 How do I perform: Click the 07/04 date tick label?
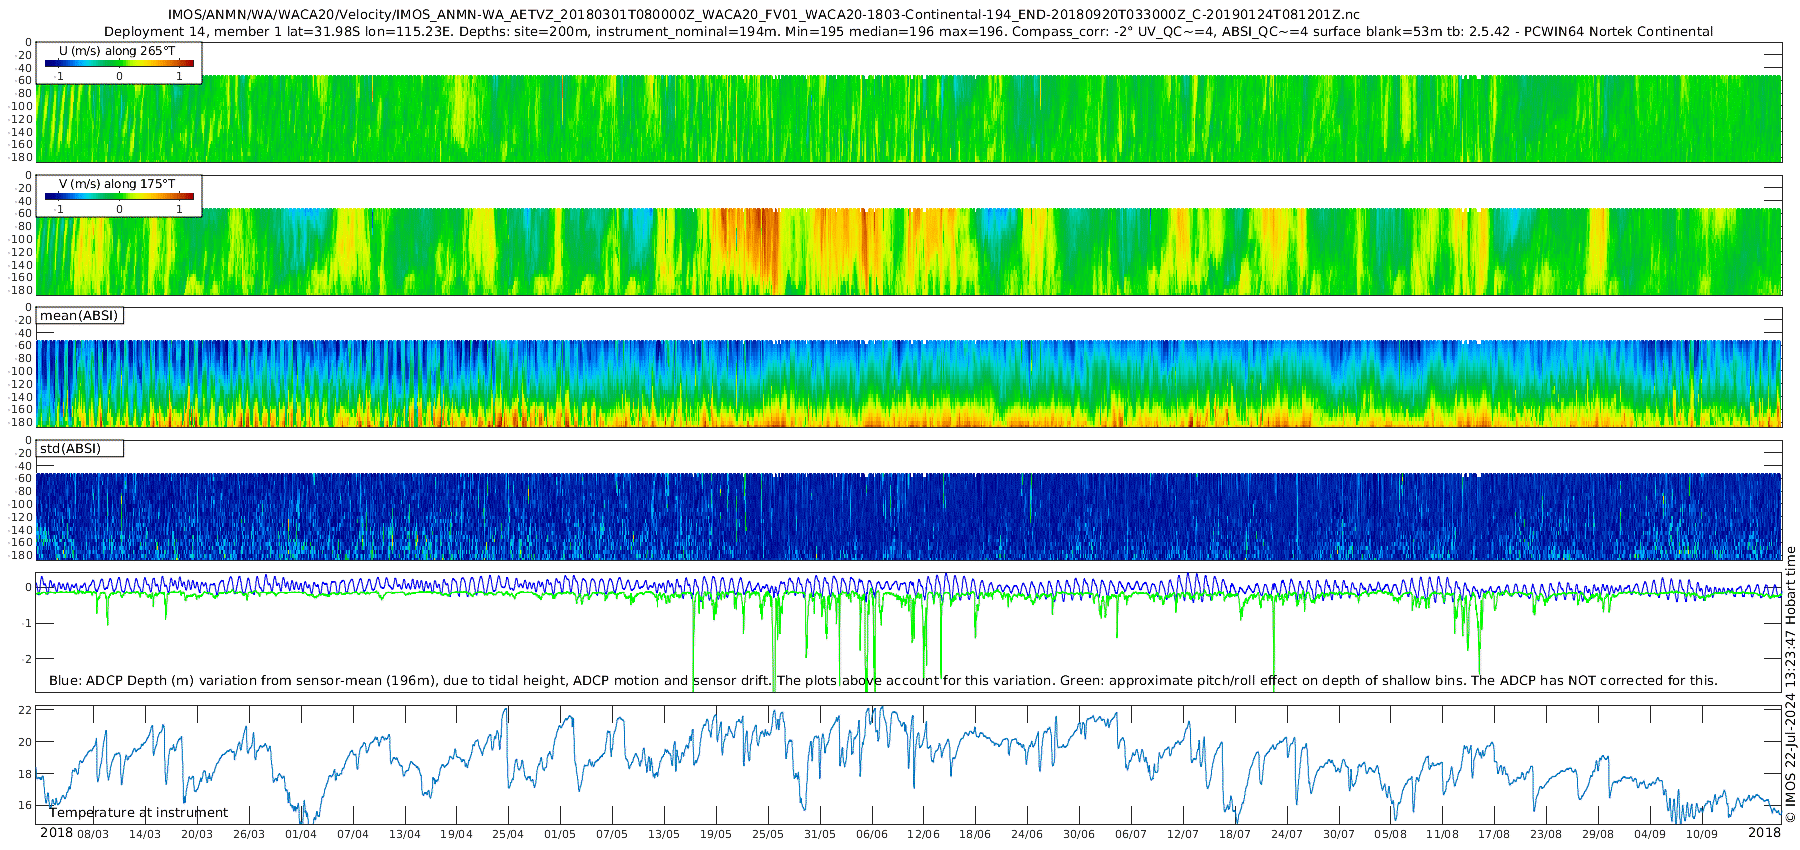point(353,834)
